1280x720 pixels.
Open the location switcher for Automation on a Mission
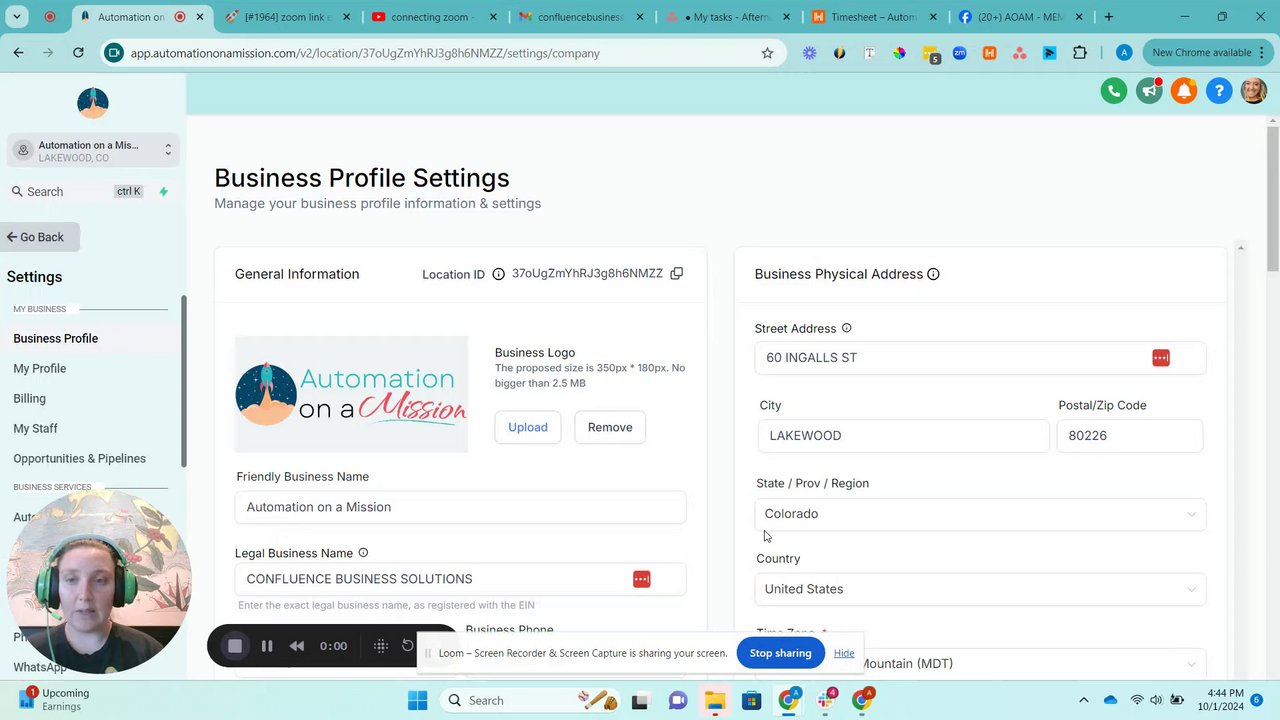92,151
